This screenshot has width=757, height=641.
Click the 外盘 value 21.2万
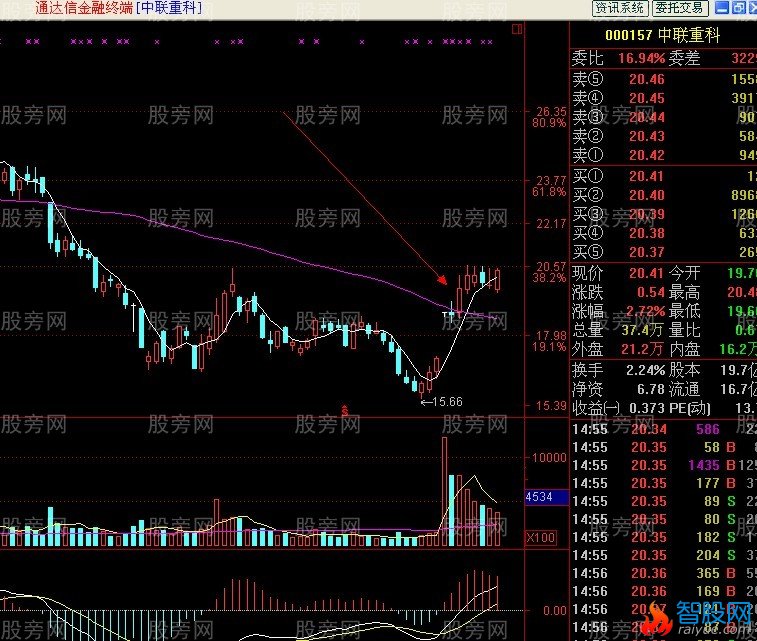[642, 349]
